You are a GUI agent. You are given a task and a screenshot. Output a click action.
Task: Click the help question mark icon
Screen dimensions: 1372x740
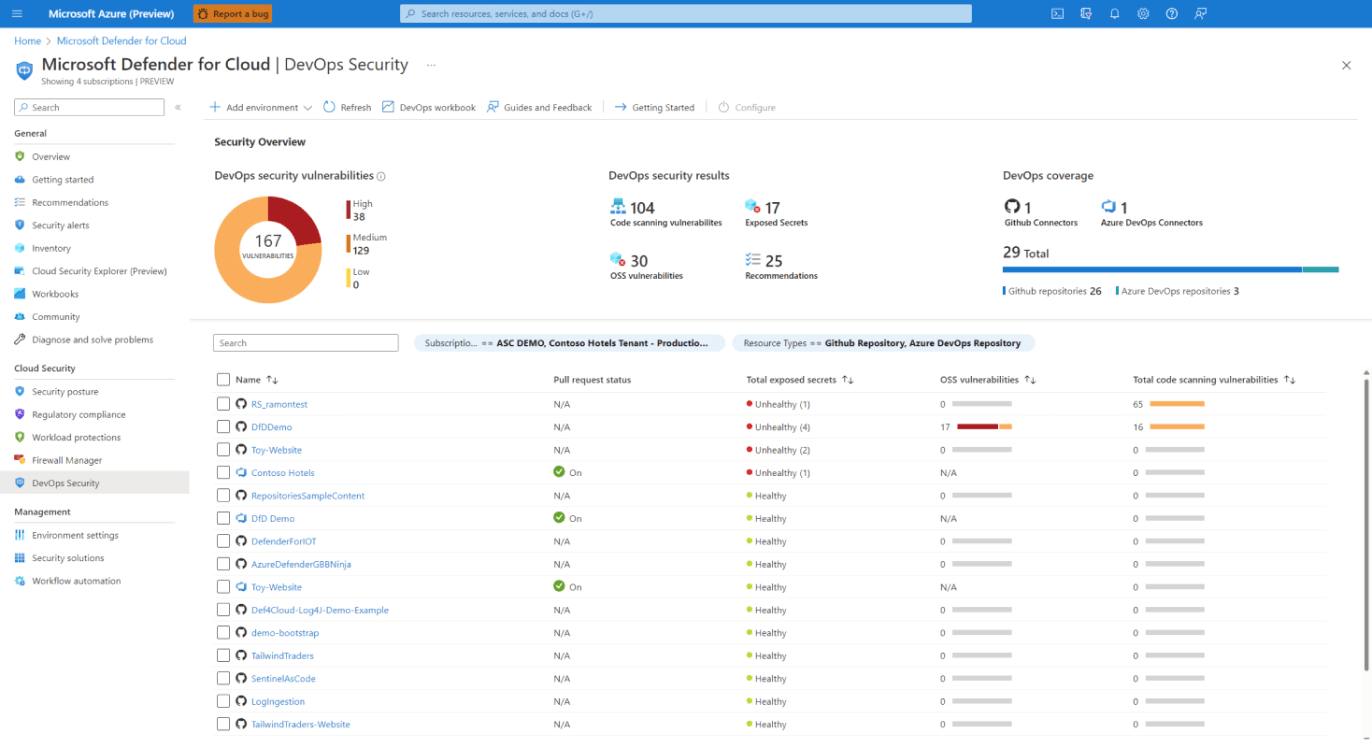coord(1172,14)
